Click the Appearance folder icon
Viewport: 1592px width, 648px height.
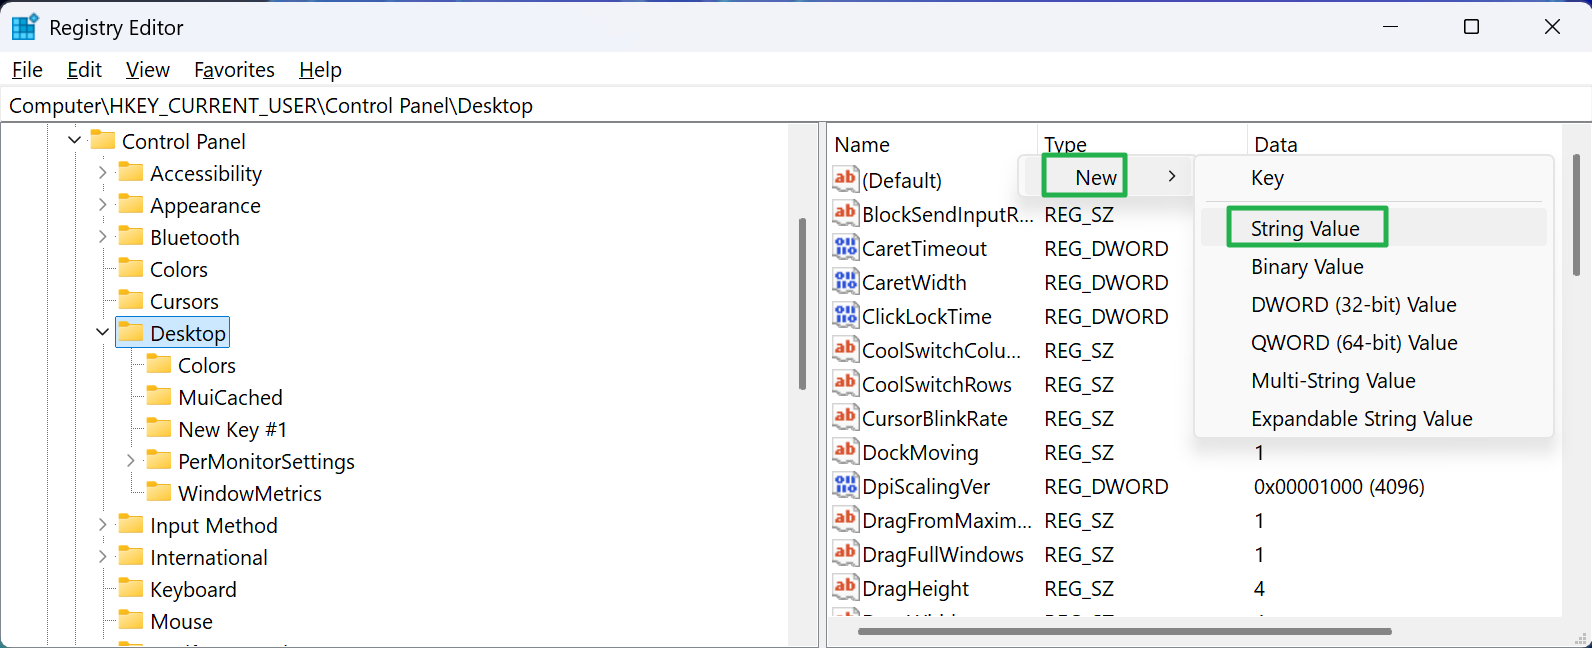(x=131, y=204)
